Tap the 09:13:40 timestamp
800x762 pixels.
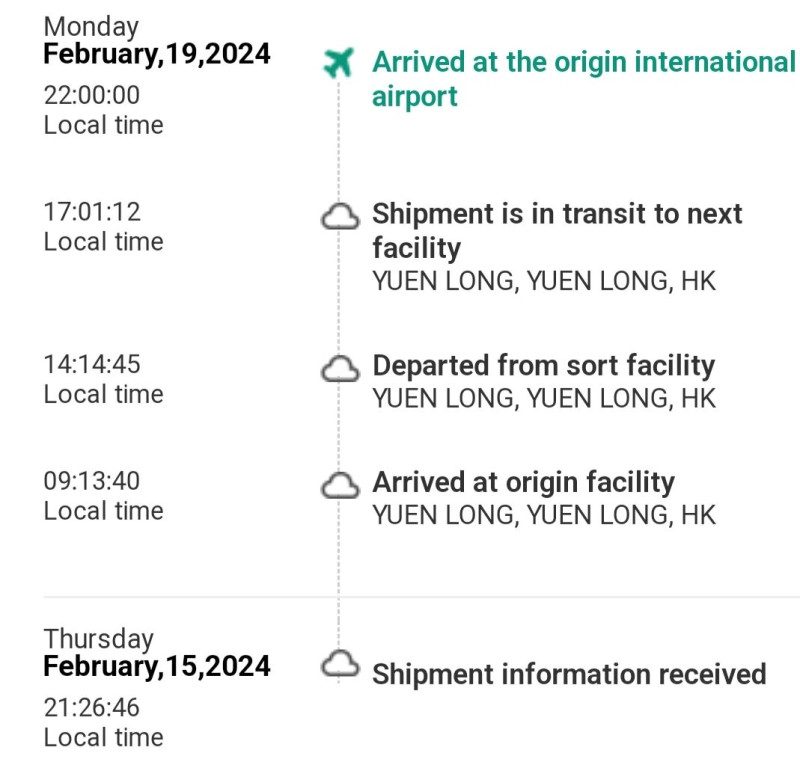click(x=92, y=481)
